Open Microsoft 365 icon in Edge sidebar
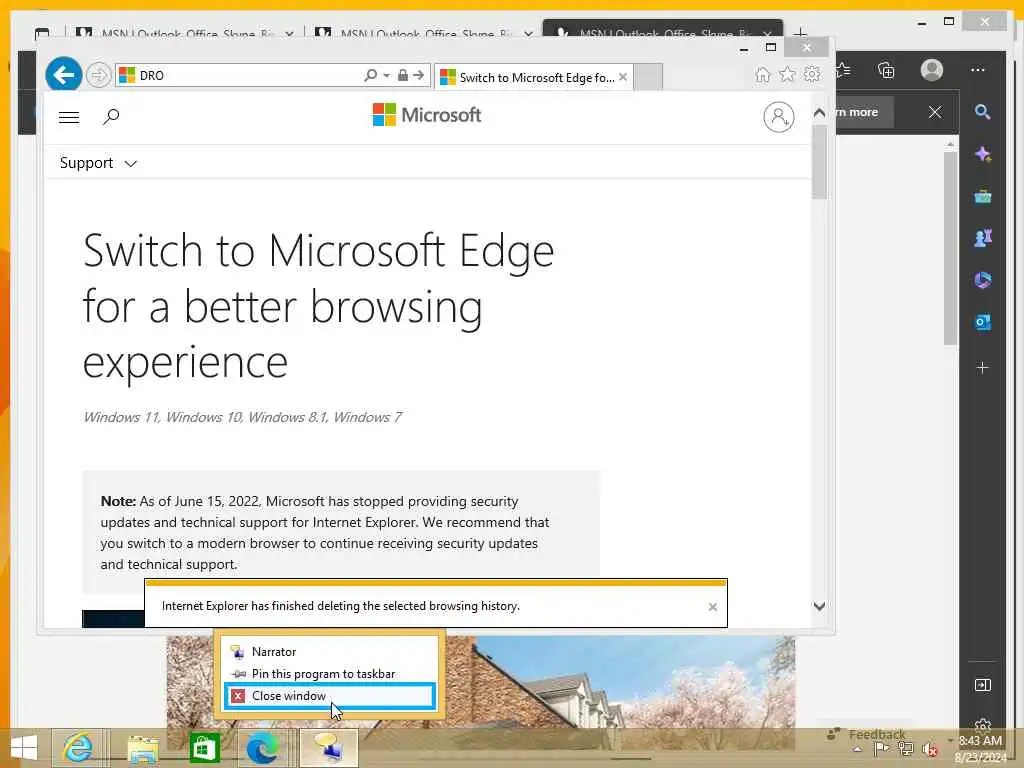Image resolution: width=1024 pixels, height=768 pixels. click(x=982, y=280)
